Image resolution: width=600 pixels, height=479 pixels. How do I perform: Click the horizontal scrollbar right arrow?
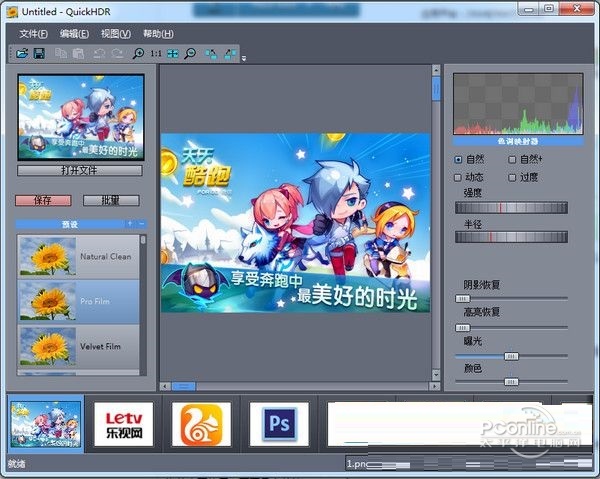(x=435, y=386)
